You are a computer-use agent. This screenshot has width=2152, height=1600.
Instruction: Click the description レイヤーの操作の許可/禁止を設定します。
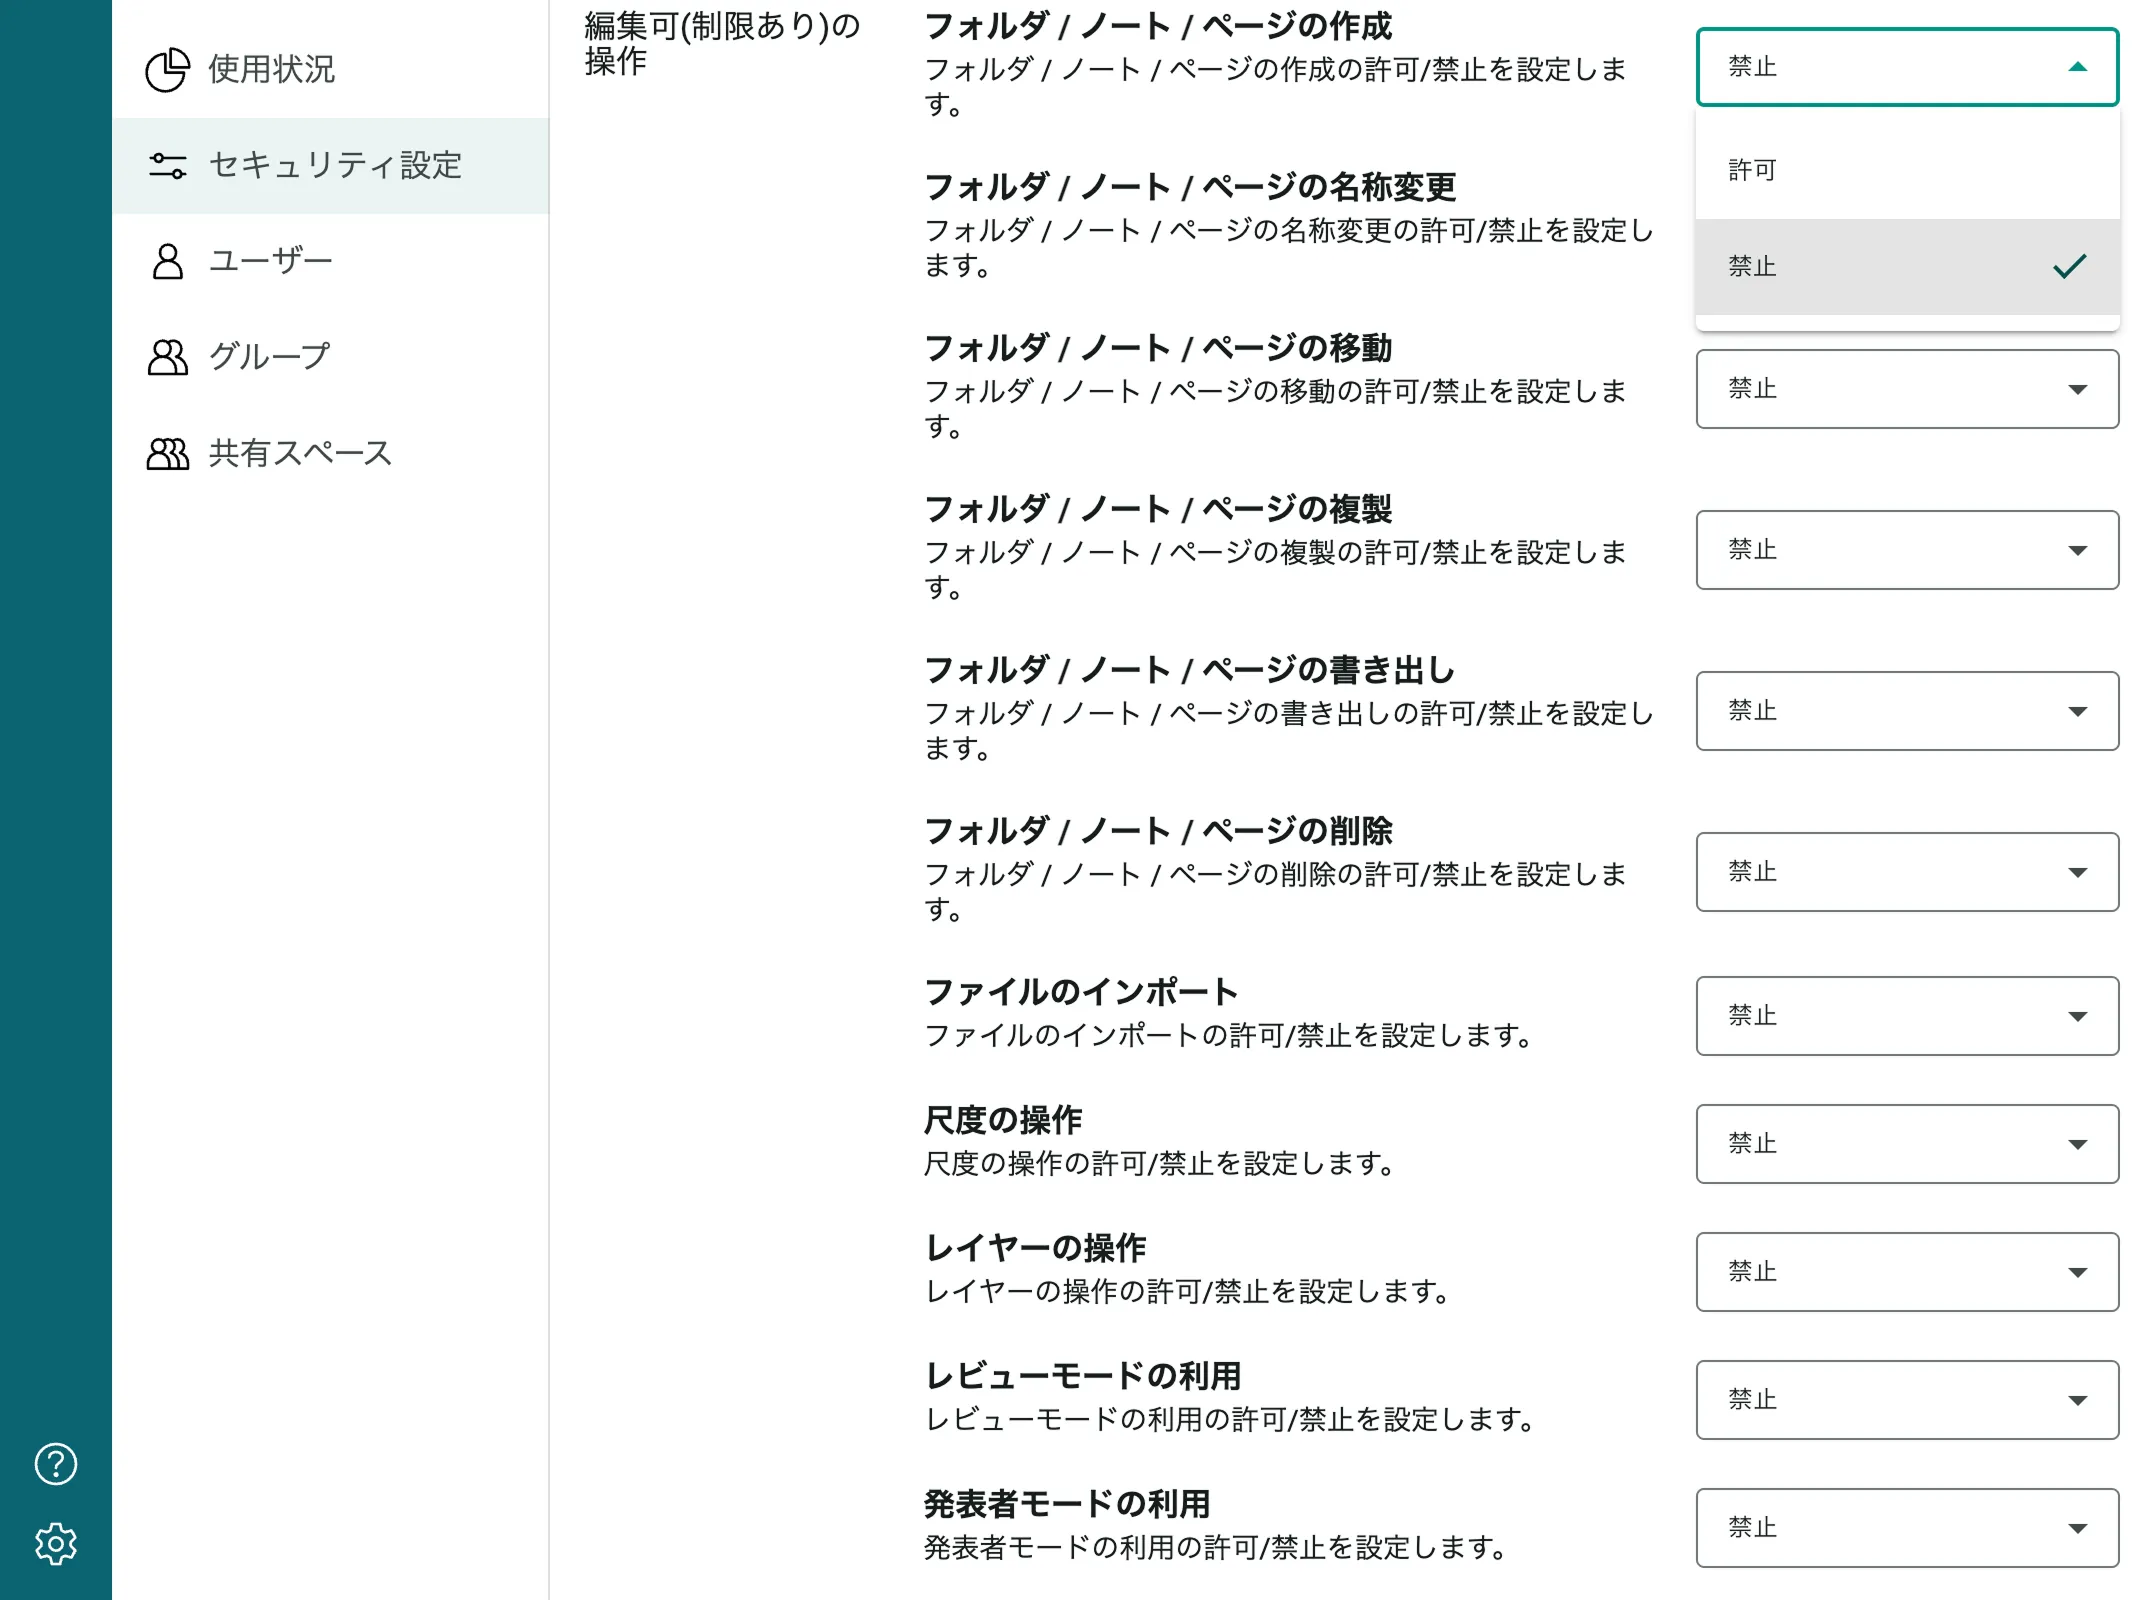[1187, 1292]
